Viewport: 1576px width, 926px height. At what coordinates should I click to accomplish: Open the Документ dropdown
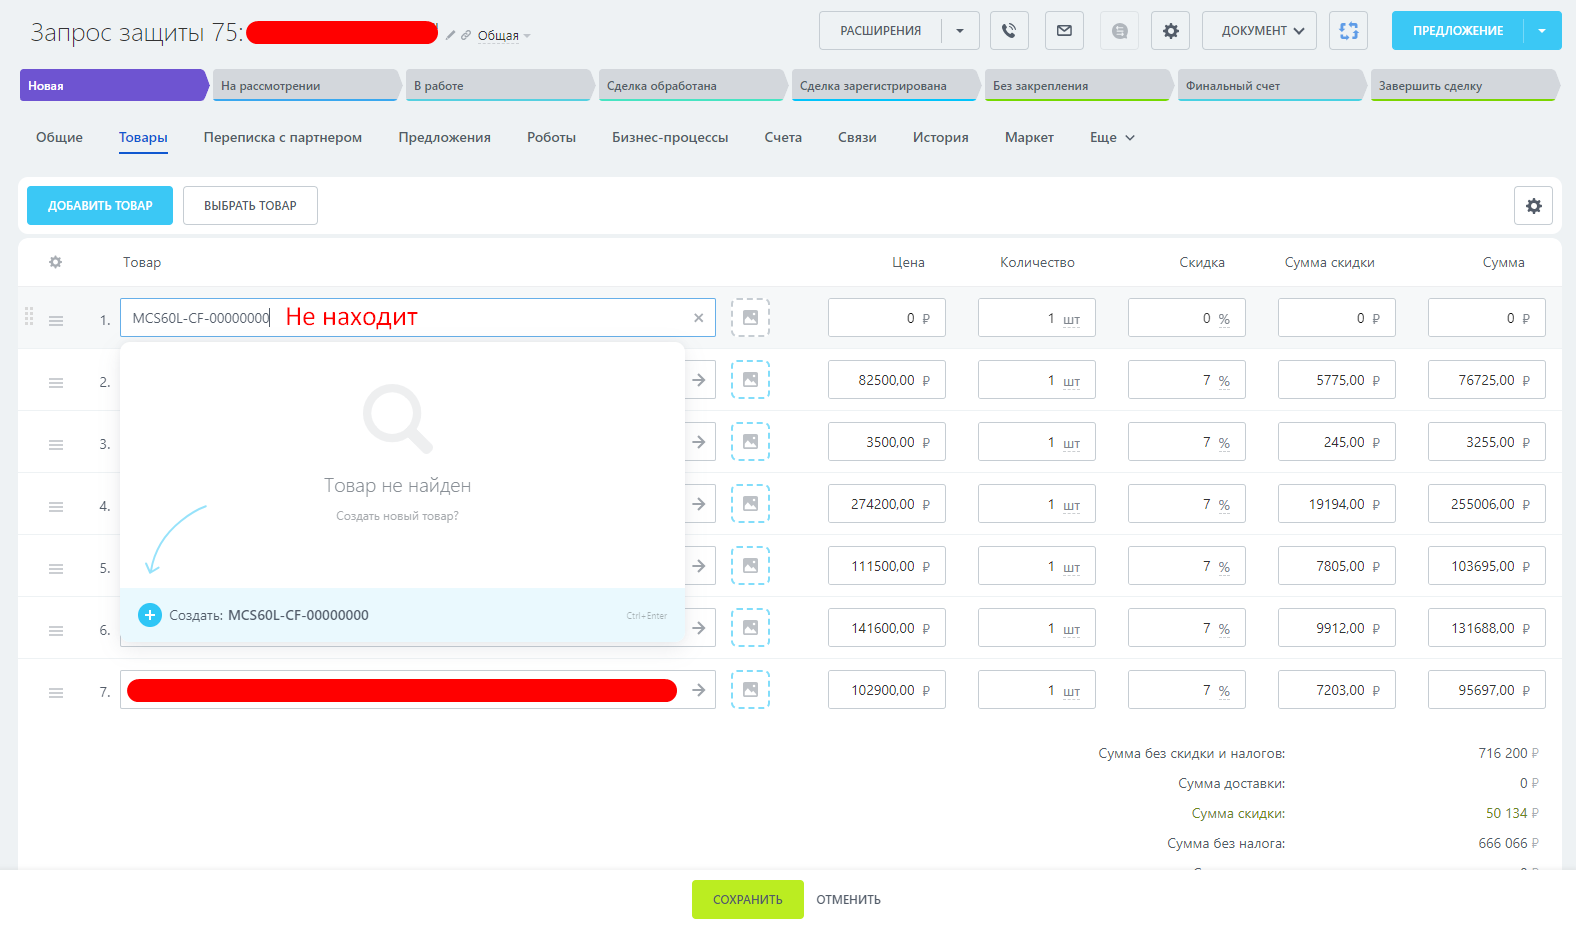click(1259, 31)
